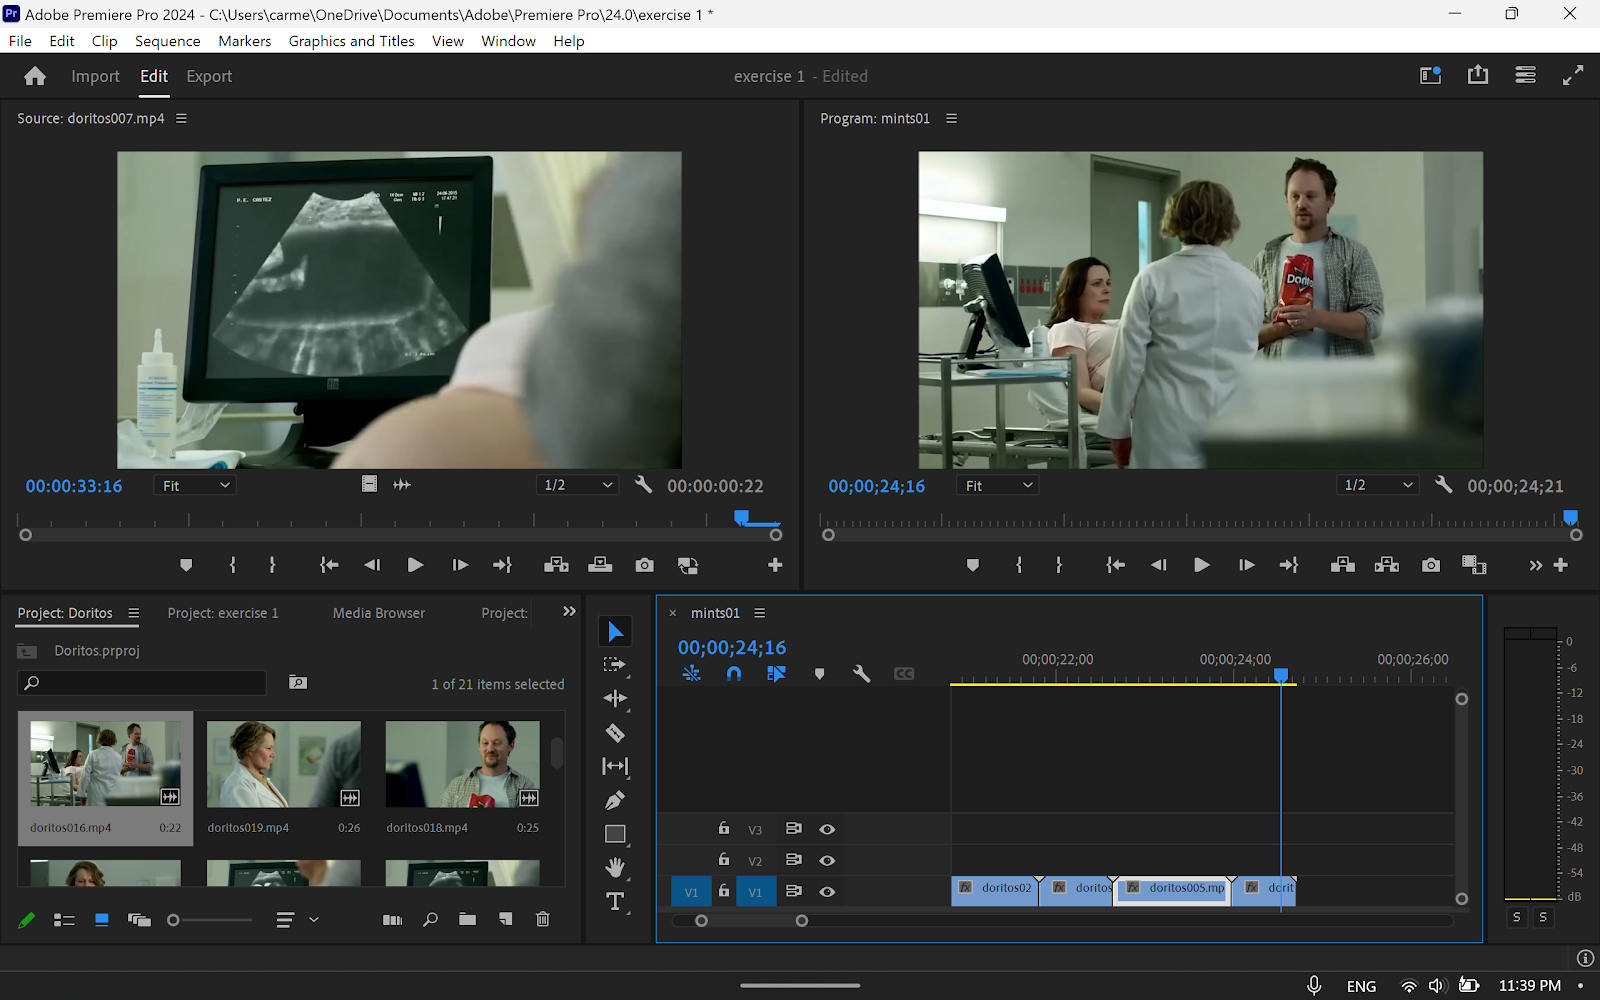The width and height of the screenshot is (1600, 1000).
Task: Open Program panel hamburger menu
Action: coord(951,118)
